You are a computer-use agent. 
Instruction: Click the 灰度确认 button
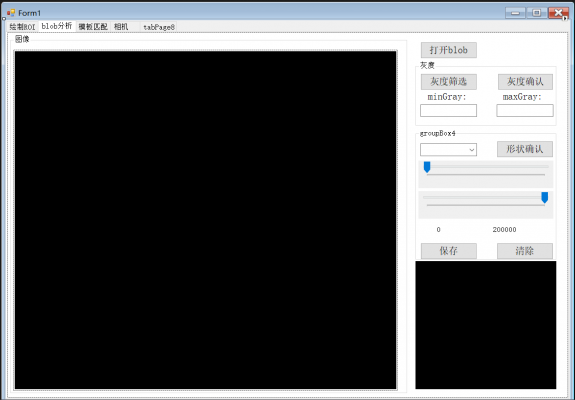525,81
